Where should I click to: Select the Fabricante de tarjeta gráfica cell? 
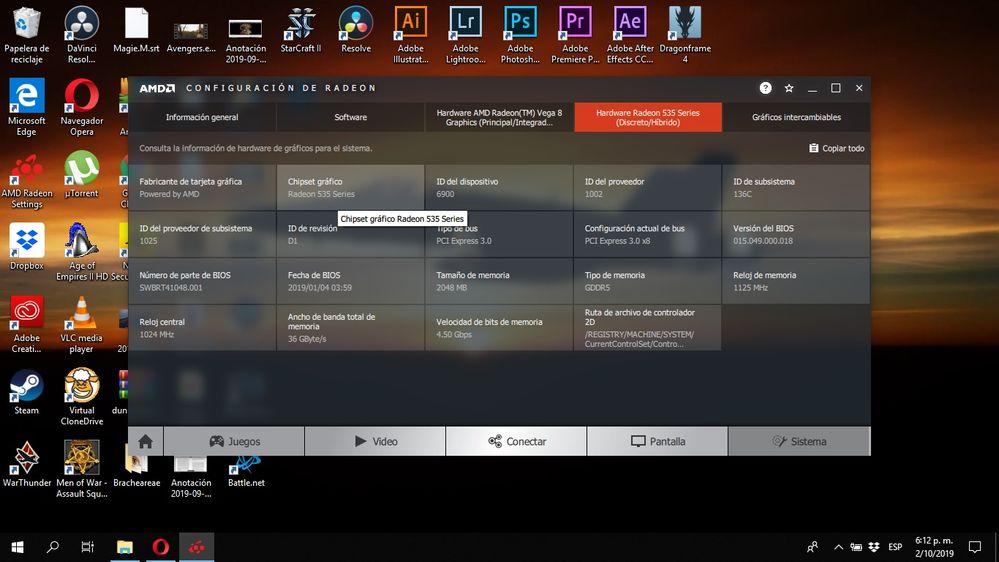pyautogui.click(x=202, y=187)
